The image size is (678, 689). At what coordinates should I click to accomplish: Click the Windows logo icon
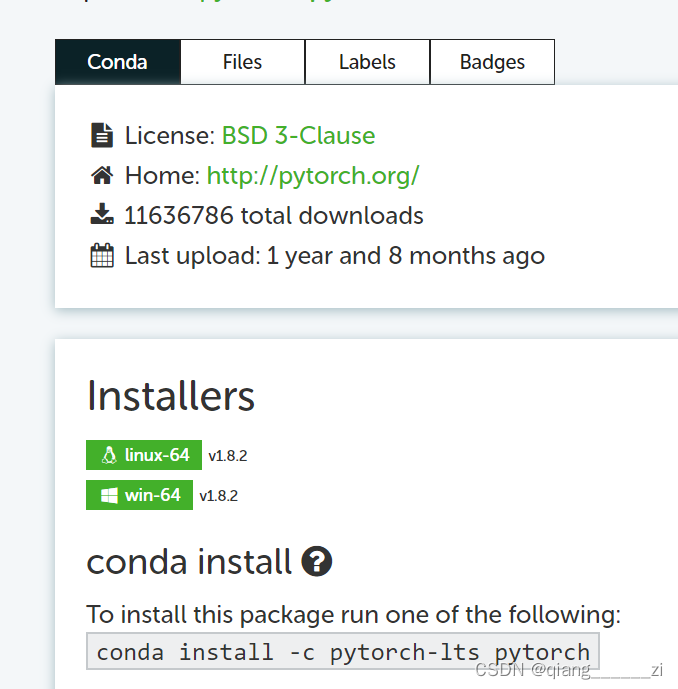[109, 496]
